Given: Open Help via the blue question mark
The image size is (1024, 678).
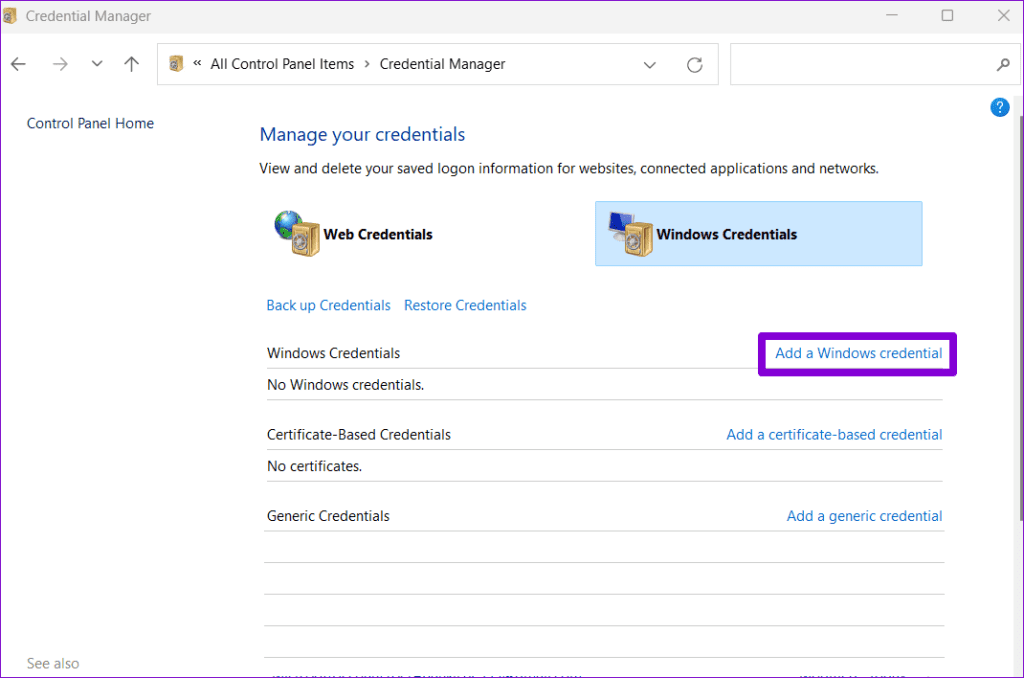Looking at the screenshot, I should click(x=999, y=107).
